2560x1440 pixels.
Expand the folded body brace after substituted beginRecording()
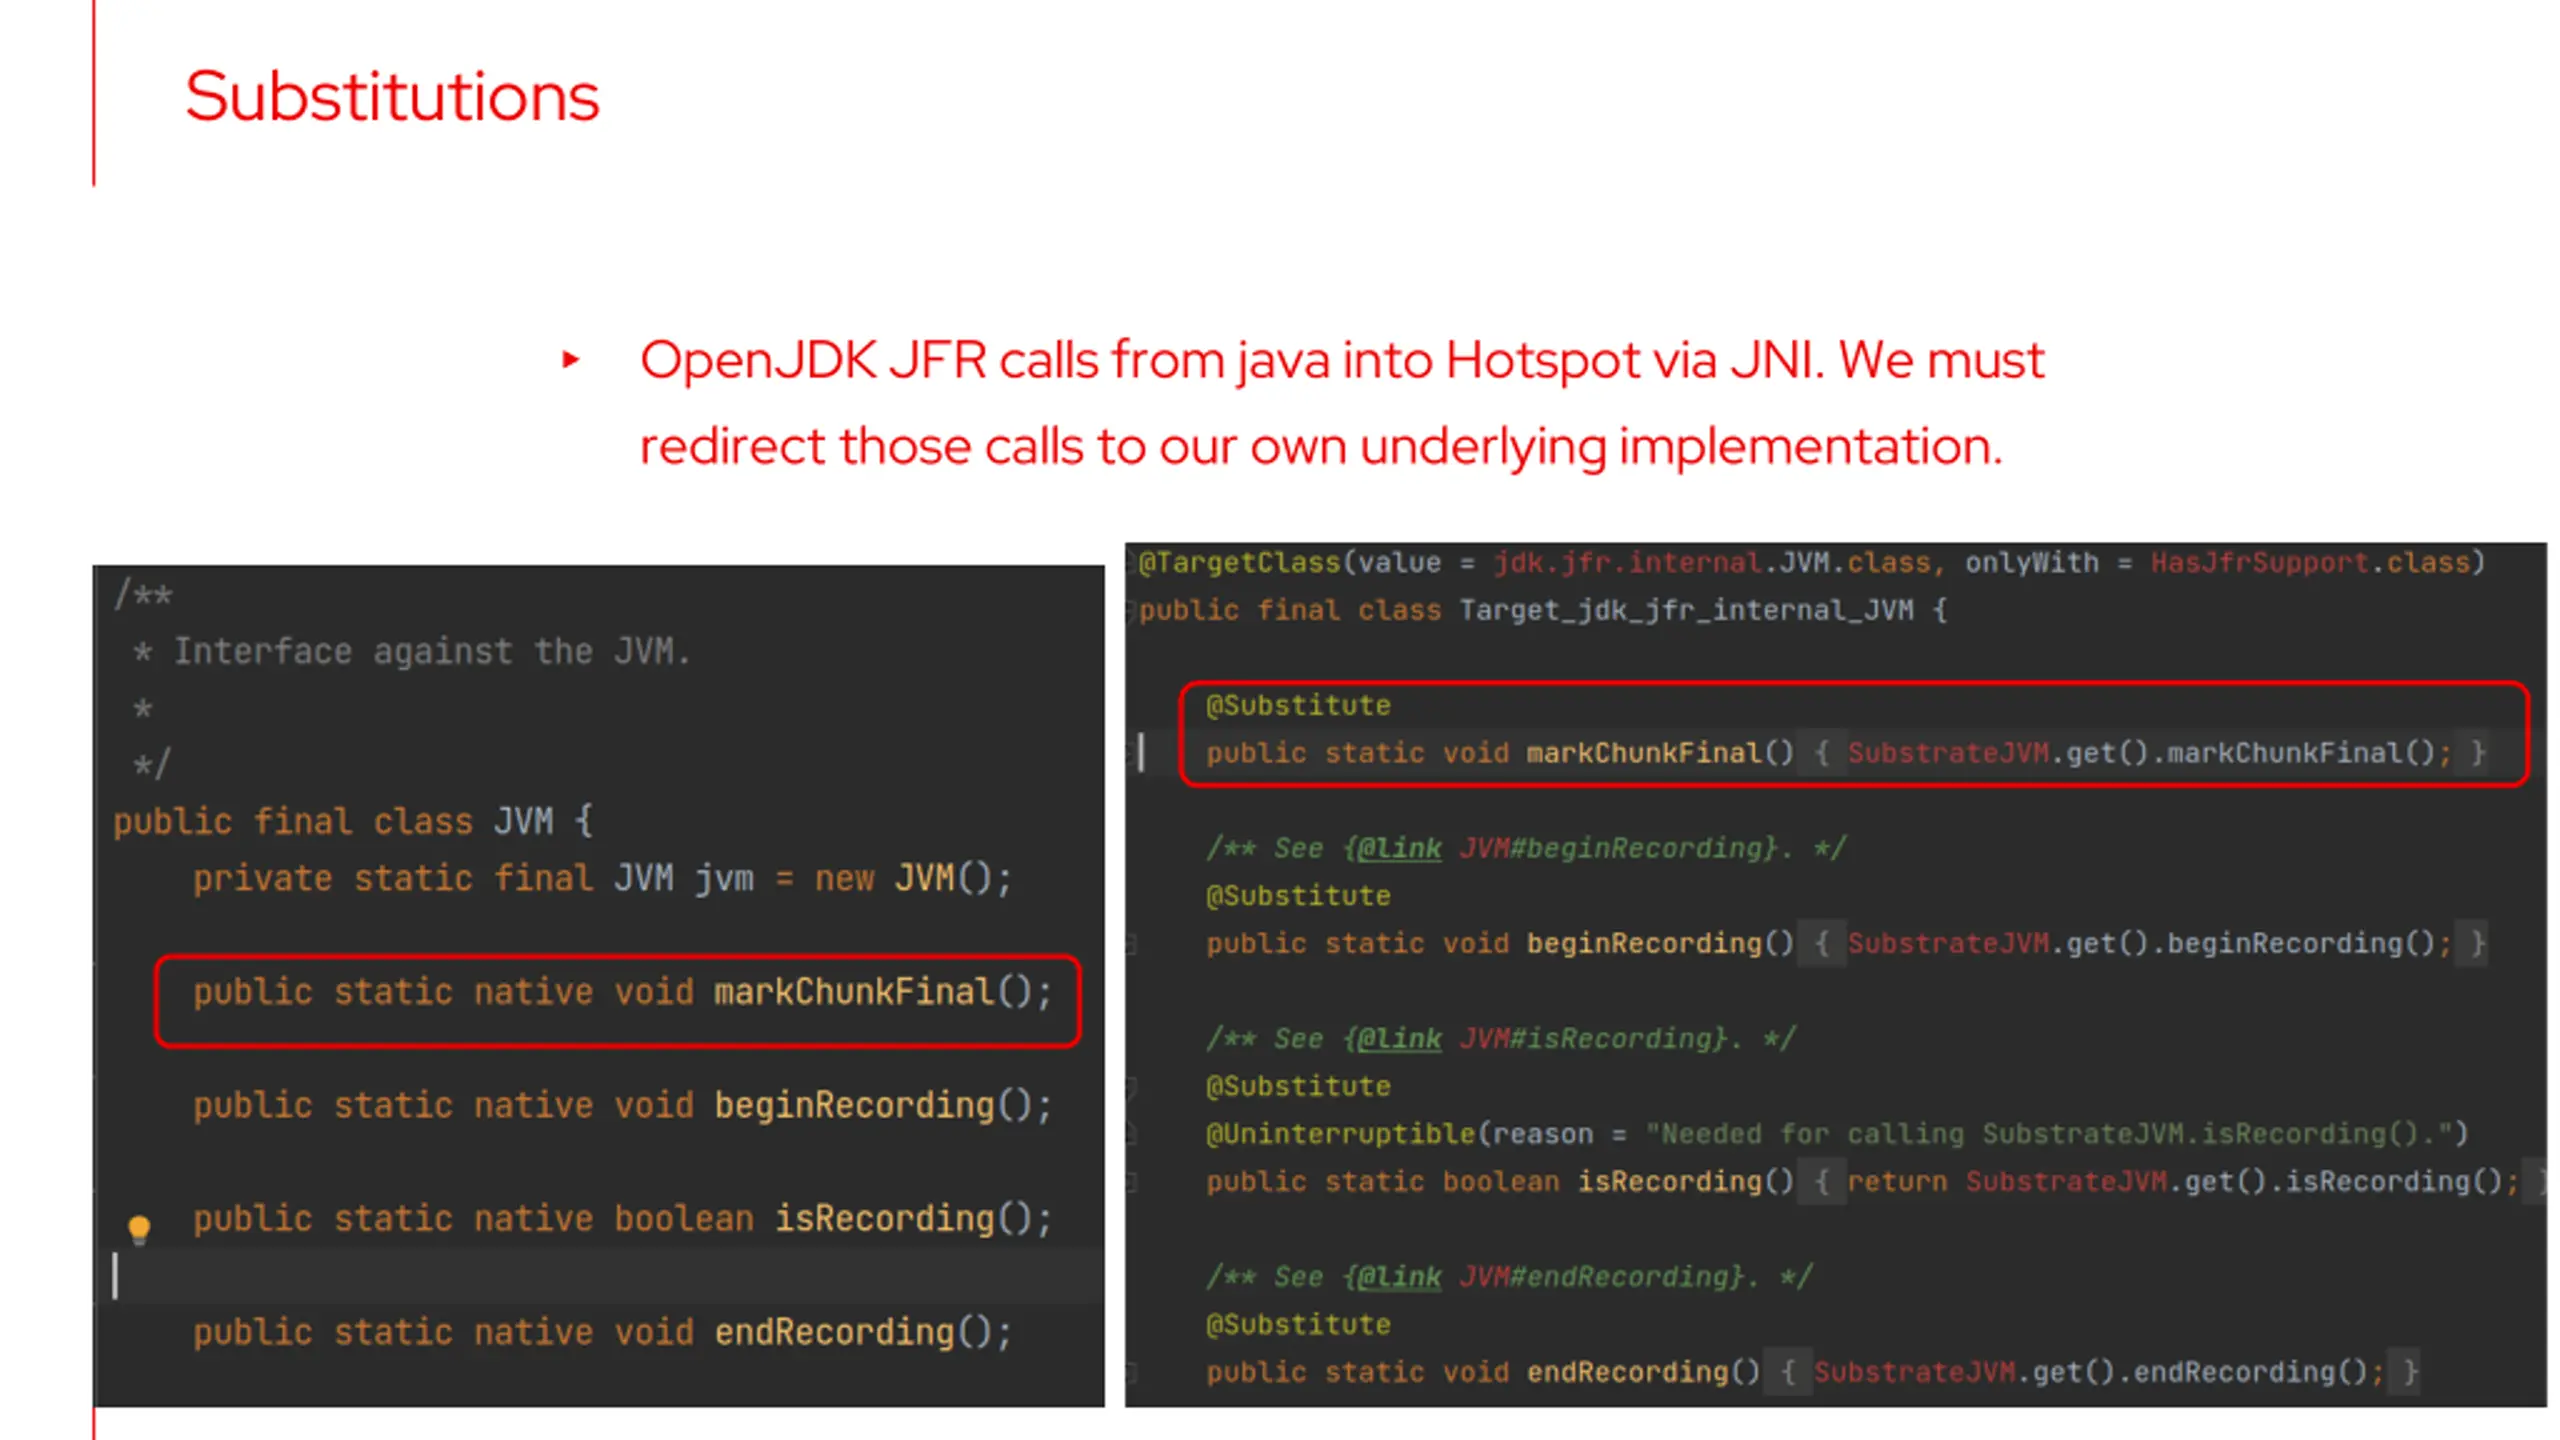1822,944
